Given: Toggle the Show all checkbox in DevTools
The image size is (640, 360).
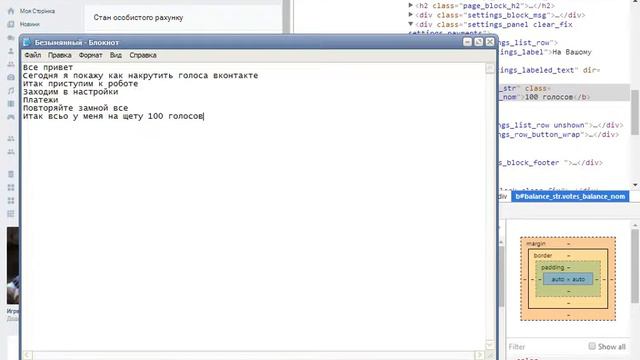Looking at the screenshot, I should 592,346.
